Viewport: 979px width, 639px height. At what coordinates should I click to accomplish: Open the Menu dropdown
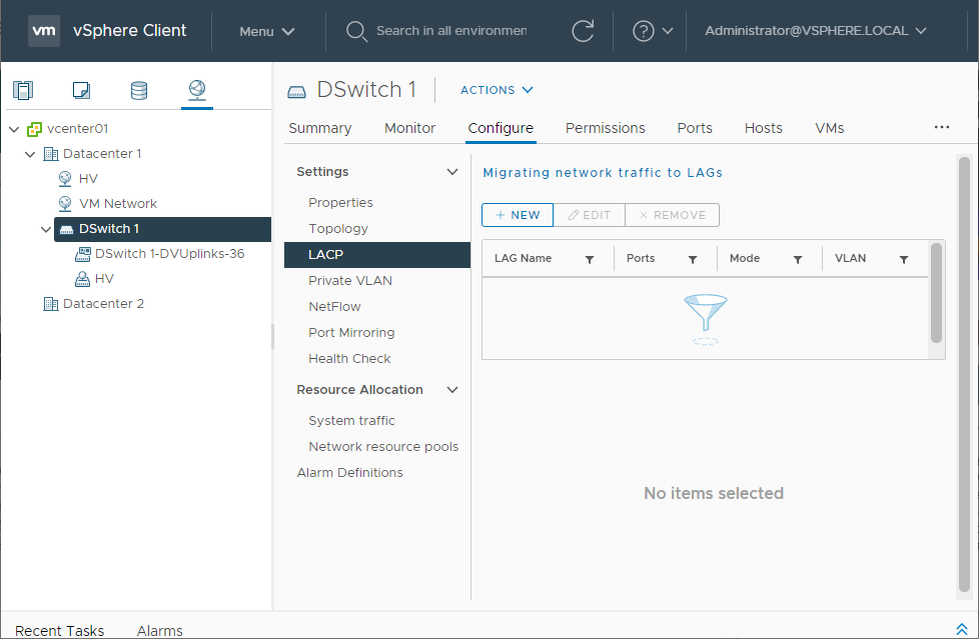click(267, 31)
